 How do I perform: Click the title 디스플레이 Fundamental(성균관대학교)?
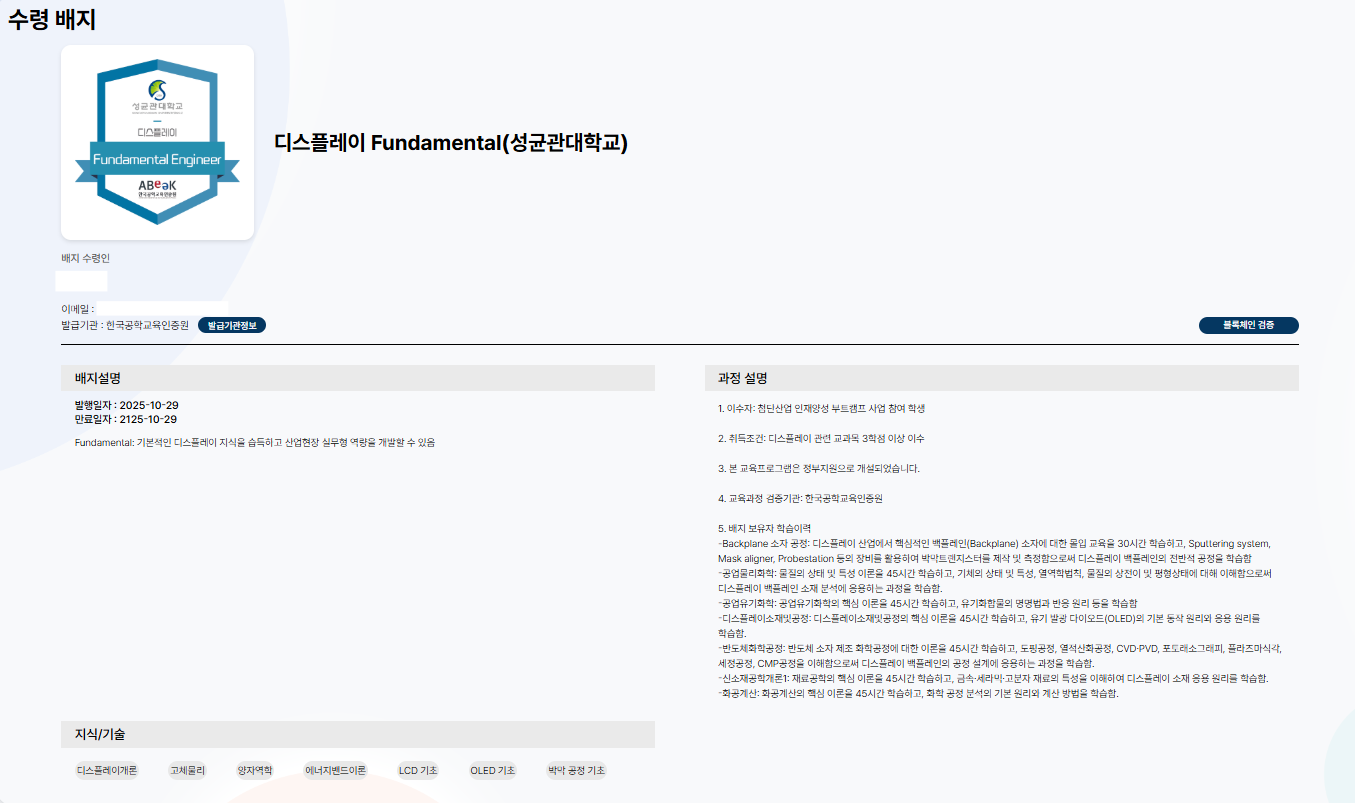(x=451, y=143)
